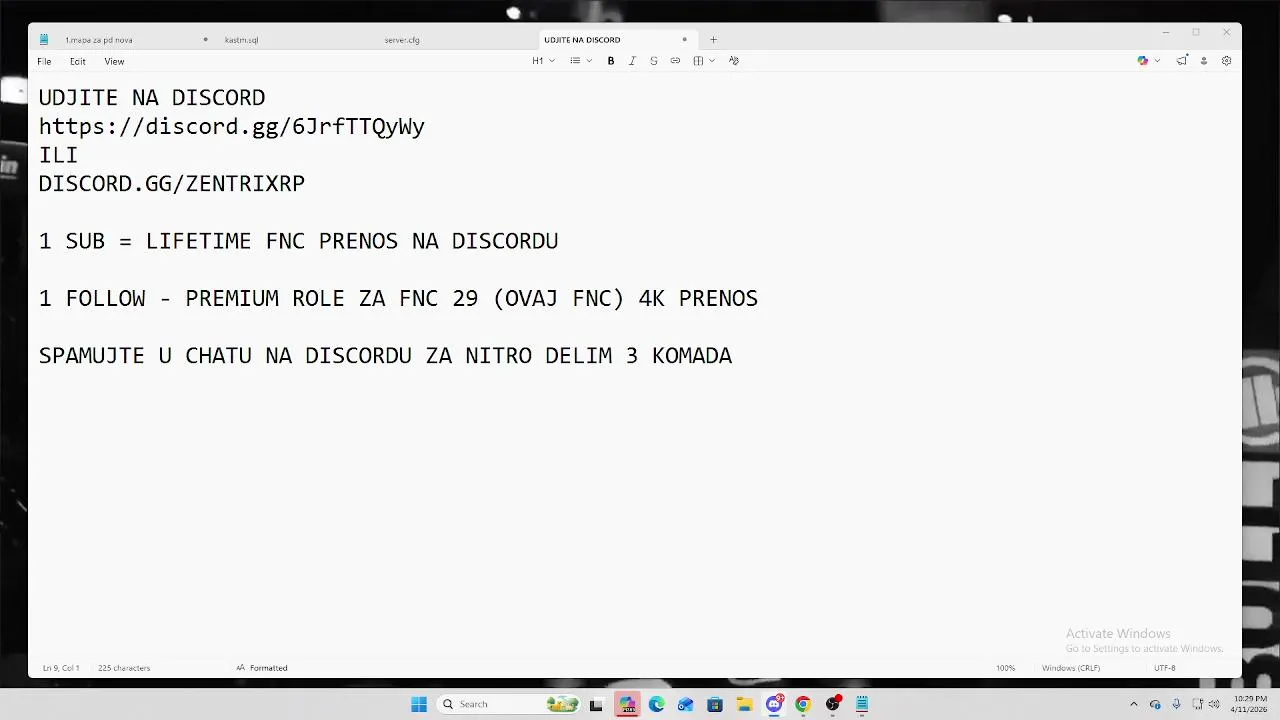The width and height of the screenshot is (1280, 720).
Task: Show hidden system tray icons
Action: coord(1133,704)
